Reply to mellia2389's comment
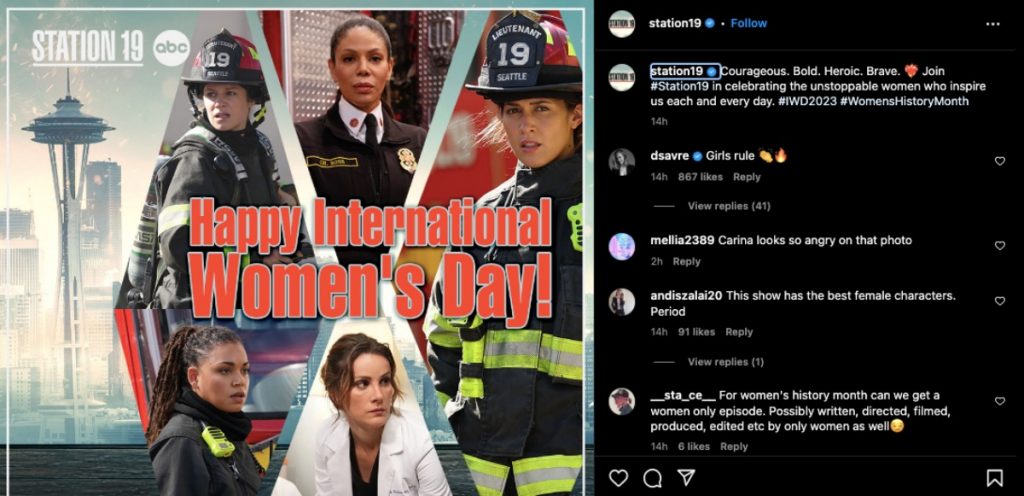 coord(686,262)
